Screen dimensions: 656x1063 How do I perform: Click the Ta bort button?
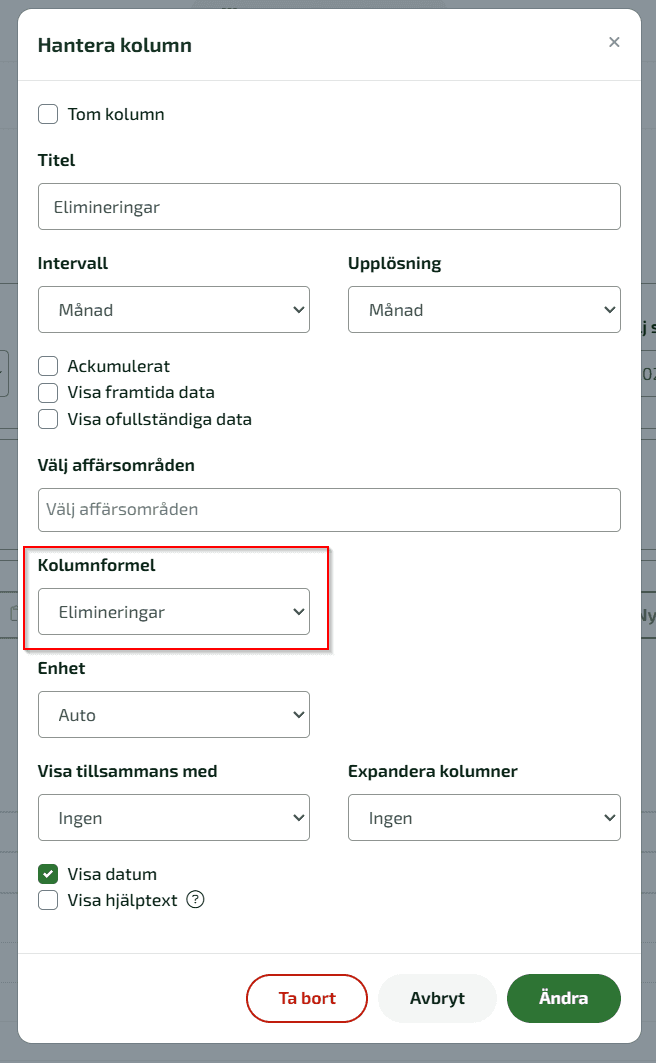pos(307,998)
